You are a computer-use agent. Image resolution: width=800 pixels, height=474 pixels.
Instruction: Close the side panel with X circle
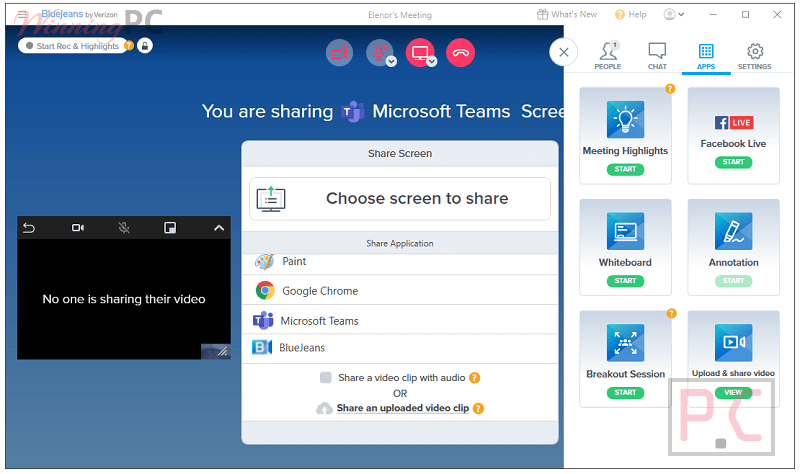[563, 52]
